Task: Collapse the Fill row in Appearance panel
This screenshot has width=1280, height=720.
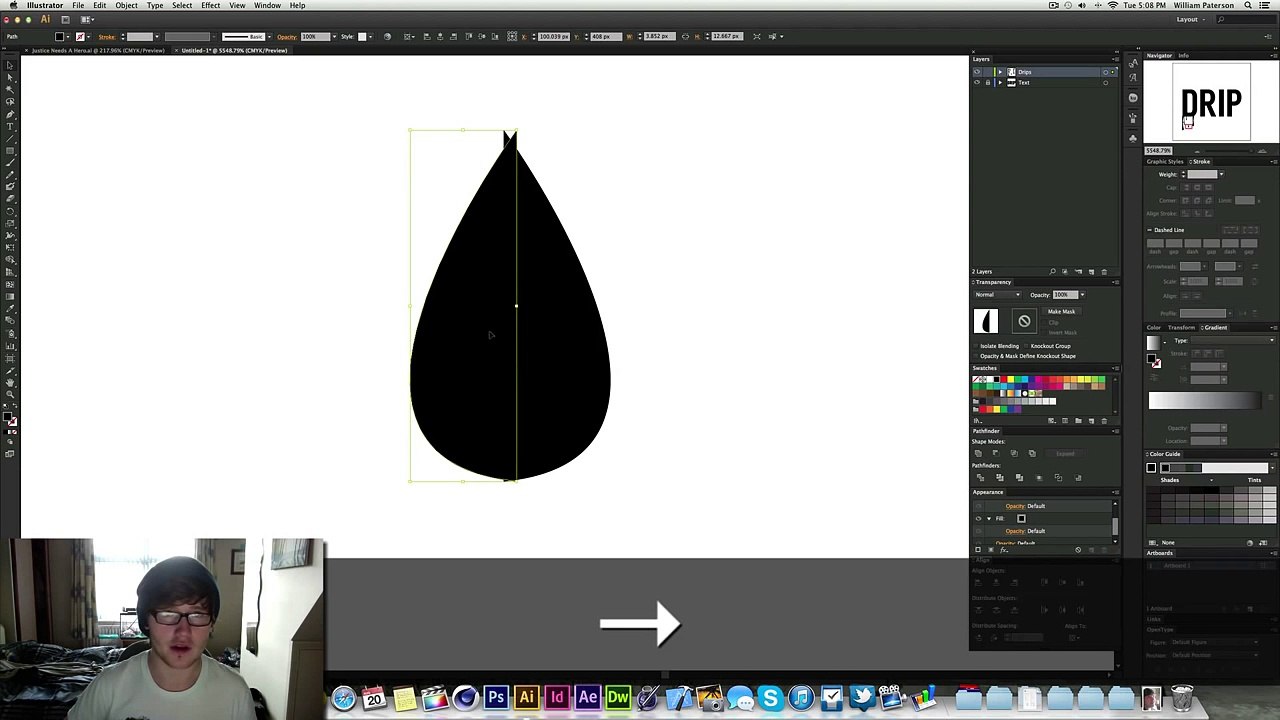Action: (989, 519)
